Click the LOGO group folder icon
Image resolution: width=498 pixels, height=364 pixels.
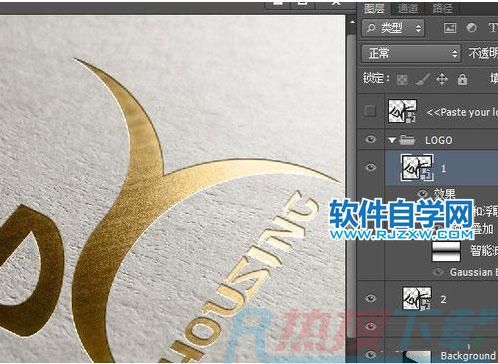pos(407,140)
